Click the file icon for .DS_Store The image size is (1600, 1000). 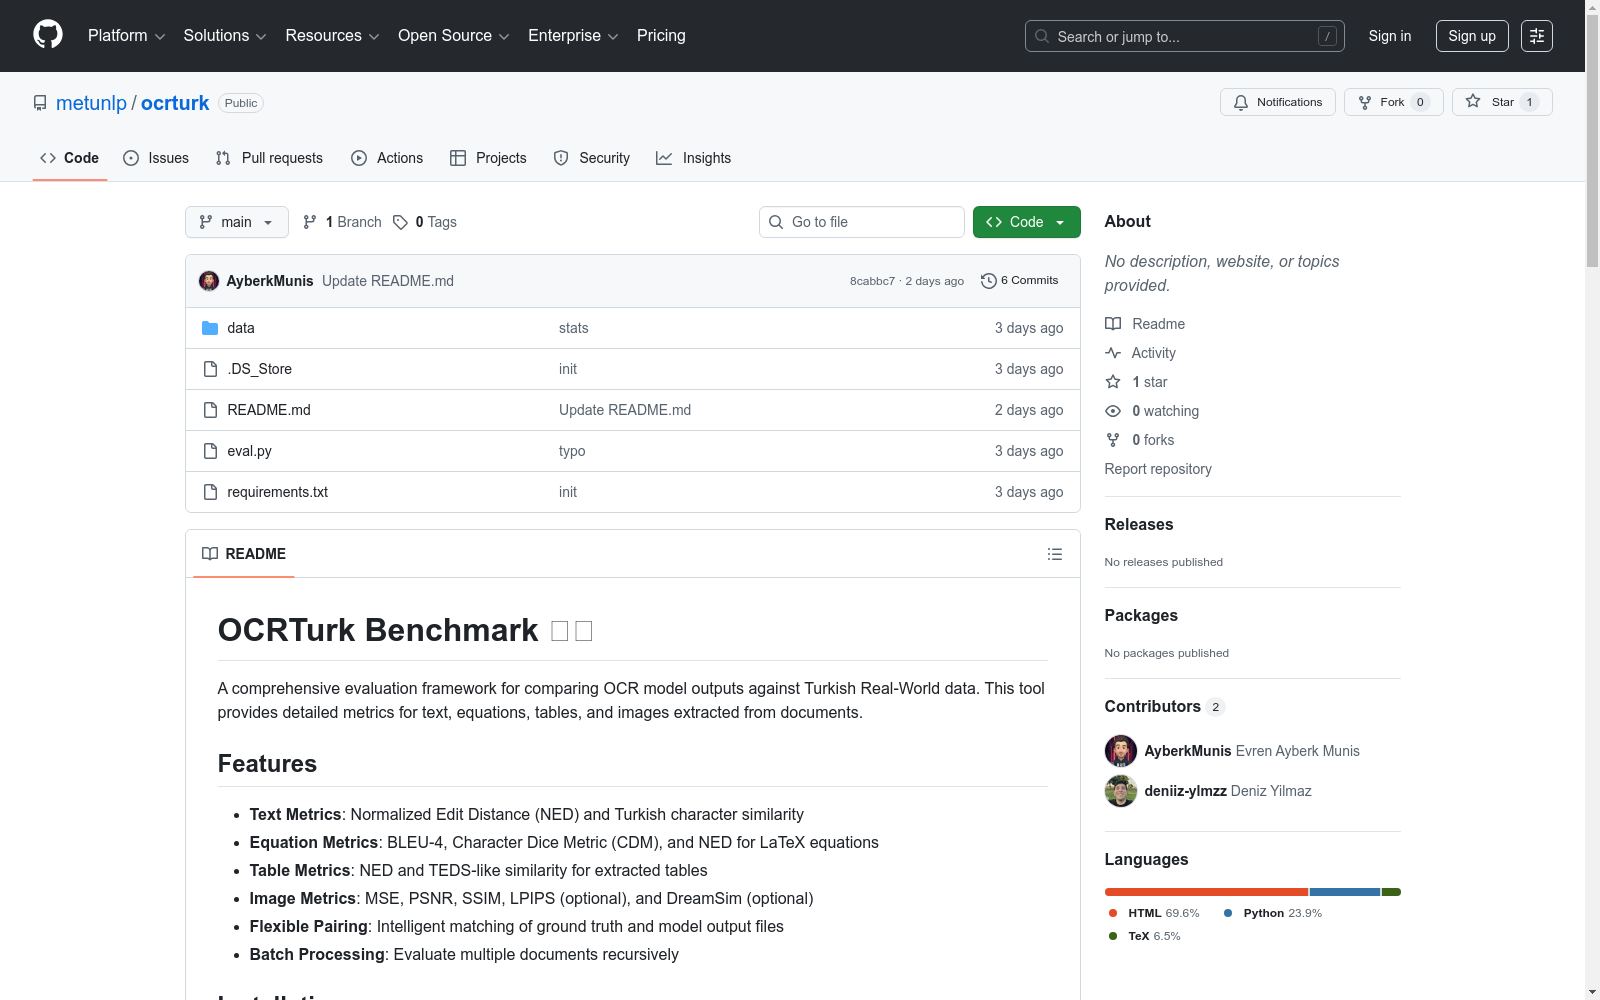click(210, 369)
